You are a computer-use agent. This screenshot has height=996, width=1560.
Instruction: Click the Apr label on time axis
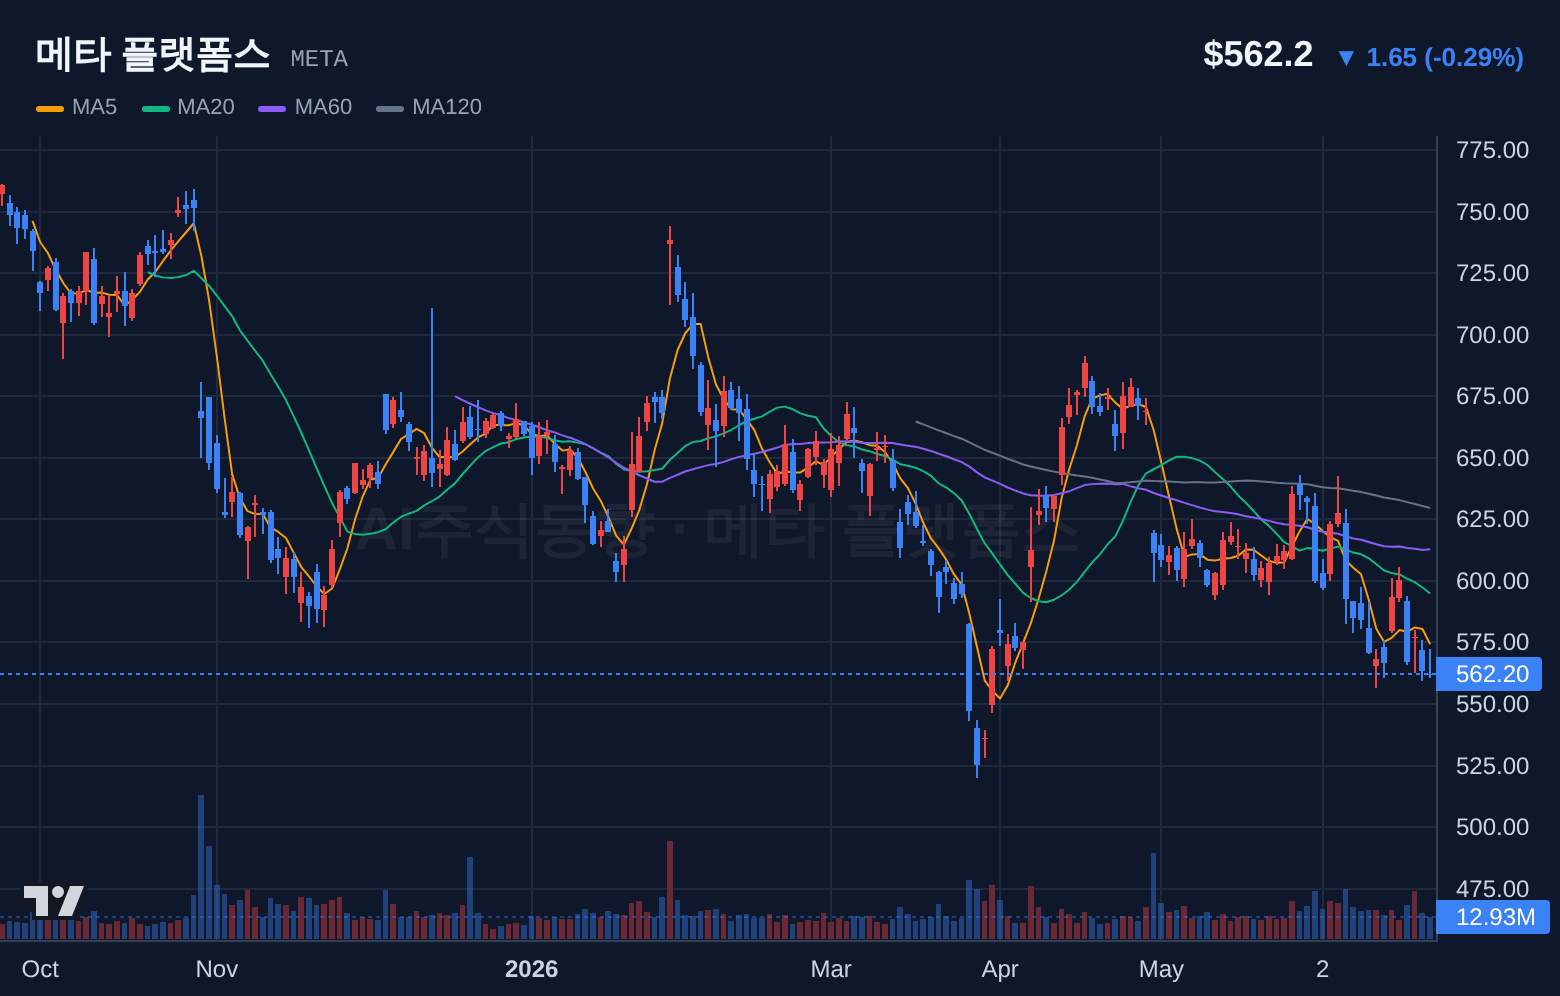click(1000, 969)
